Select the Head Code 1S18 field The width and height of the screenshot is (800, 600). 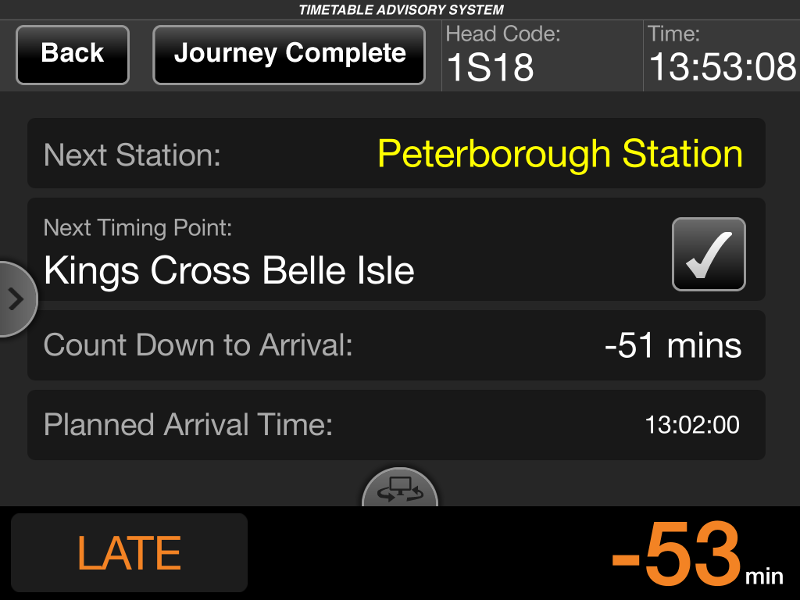[490, 67]
